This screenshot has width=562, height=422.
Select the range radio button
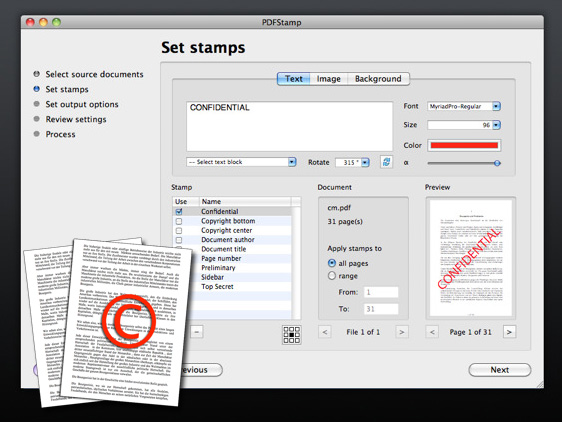click(x=332, y=276)
